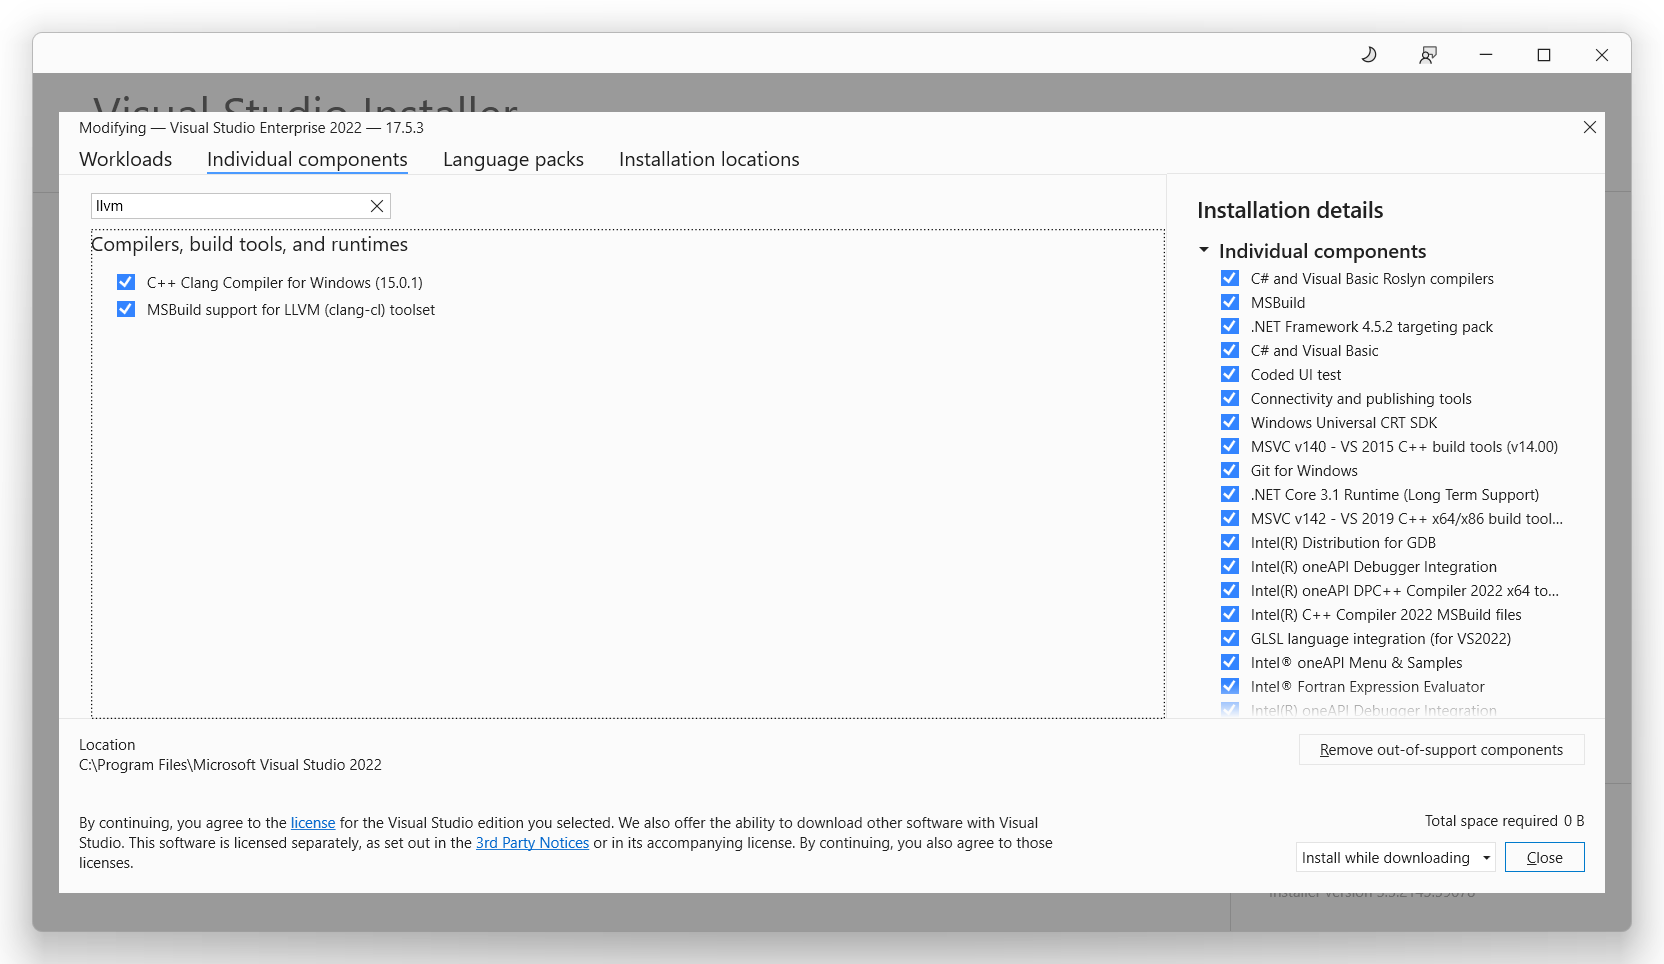Screen dimensions: 1664x964
Task: Switch to the Language packs tab
Action: (x=512, y=159)
